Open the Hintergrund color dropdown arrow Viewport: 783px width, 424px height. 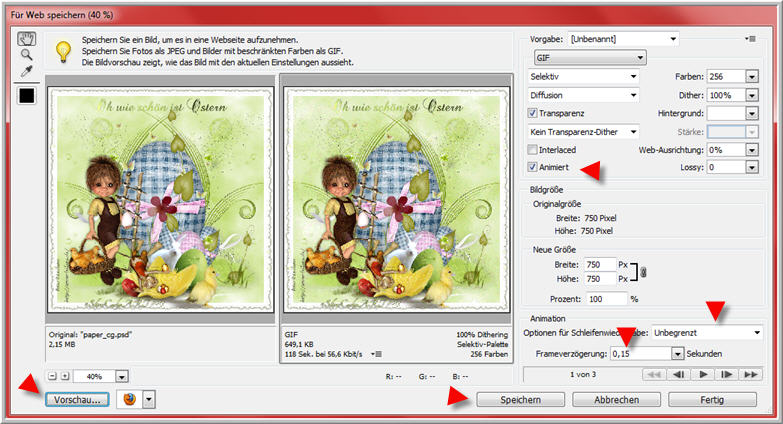(x=752, y=113)
